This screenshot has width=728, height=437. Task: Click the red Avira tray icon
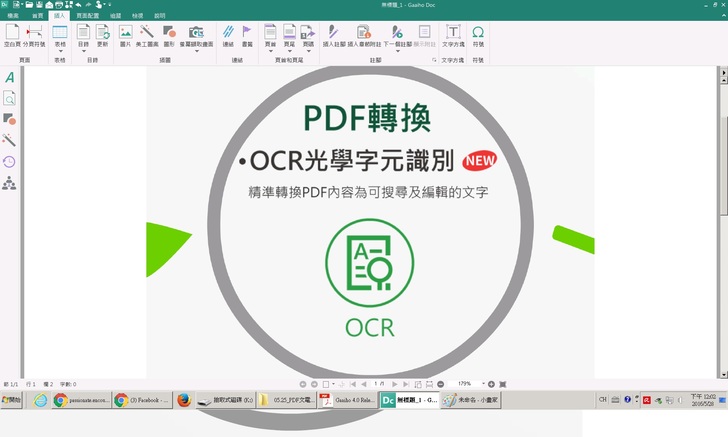646,400
